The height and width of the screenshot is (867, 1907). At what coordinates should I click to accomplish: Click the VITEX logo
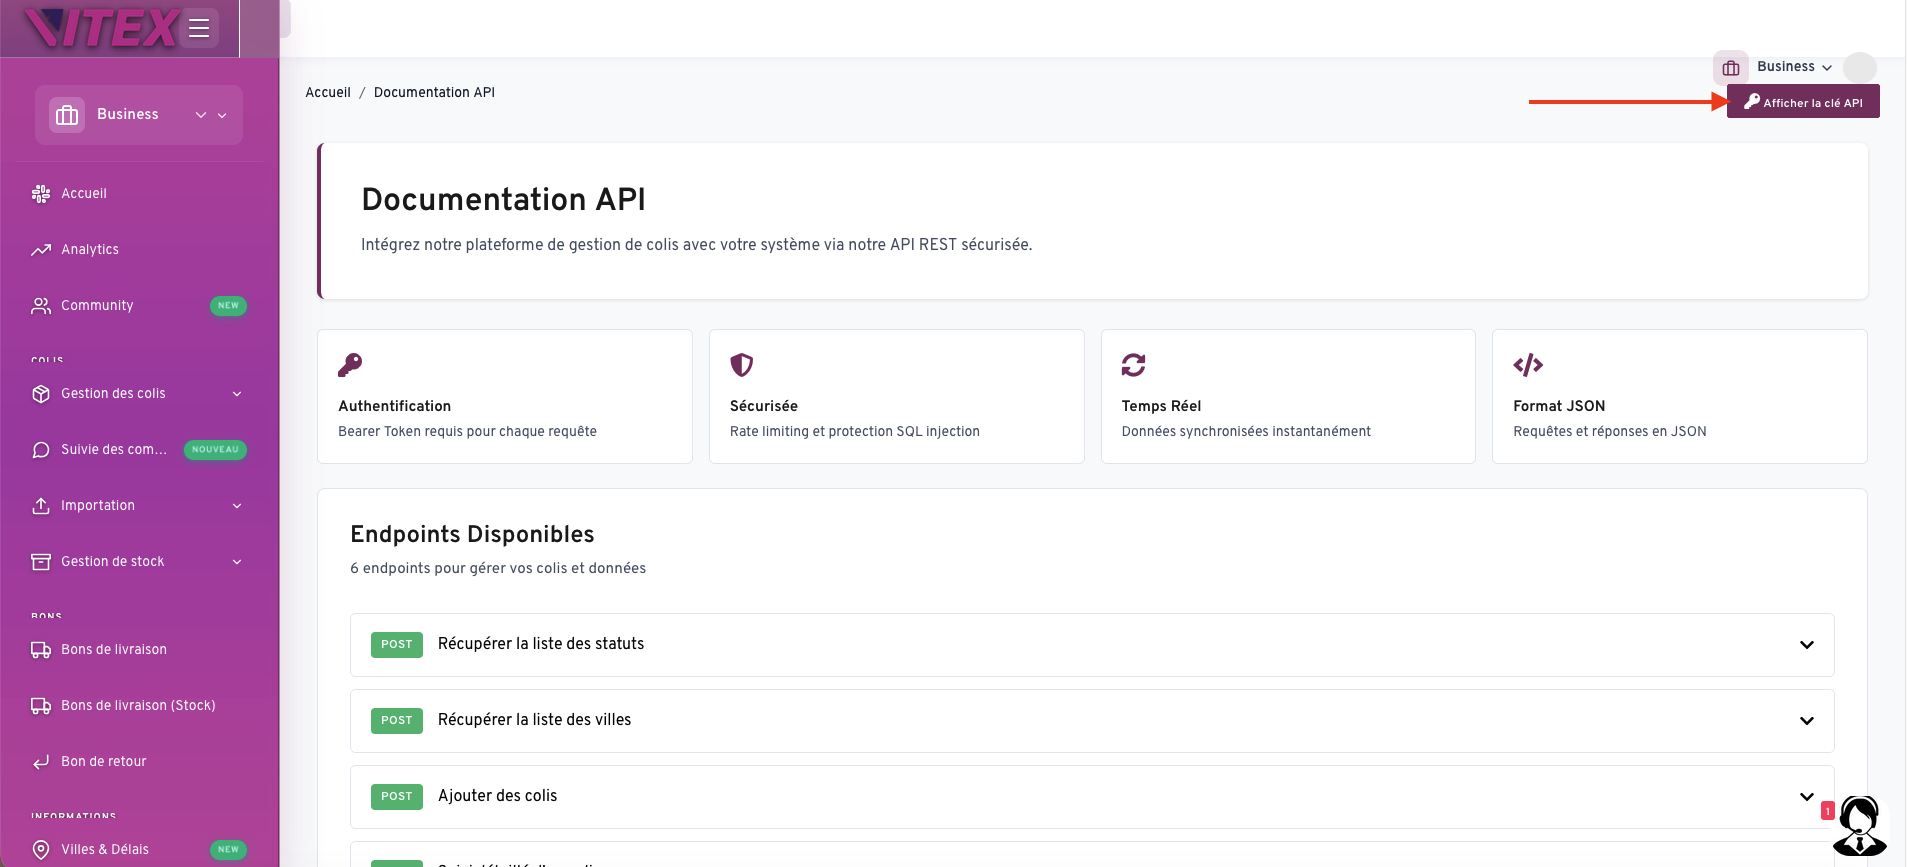point(102,28)
